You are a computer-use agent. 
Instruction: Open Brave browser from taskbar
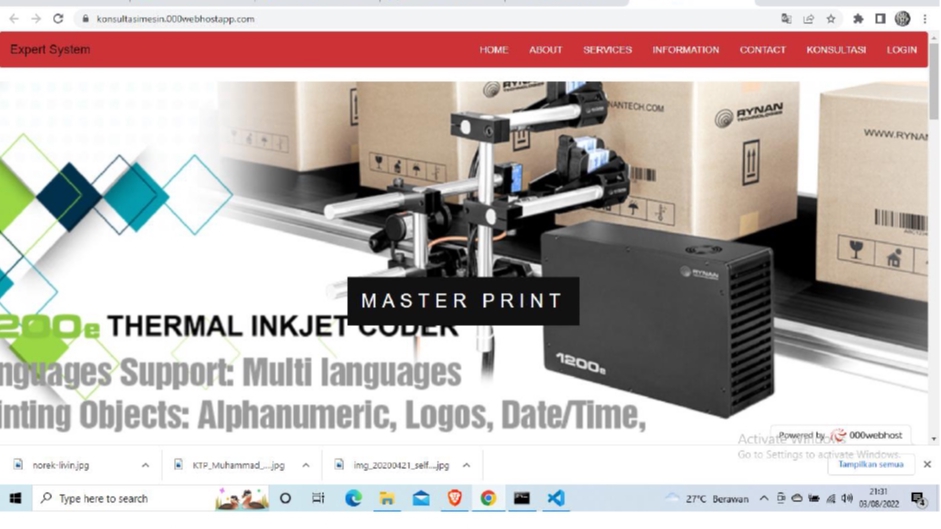tap(454, 498)
